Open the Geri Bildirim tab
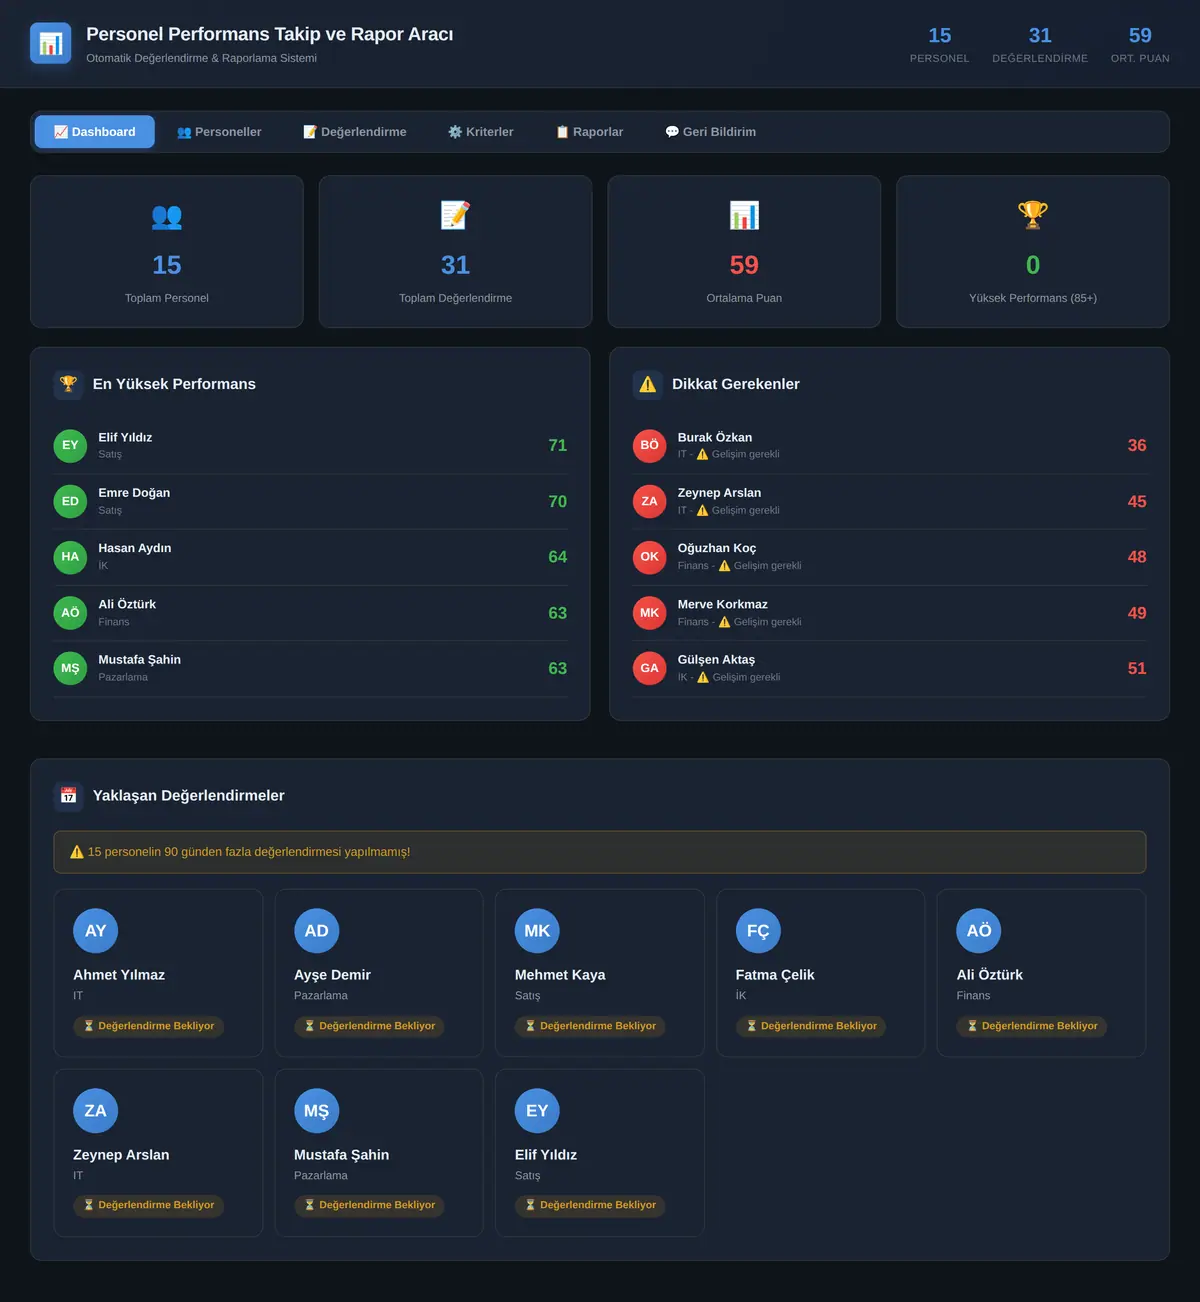This screenshot has height=1302, width=1200. pyautogui.click(x=711, y=132)
